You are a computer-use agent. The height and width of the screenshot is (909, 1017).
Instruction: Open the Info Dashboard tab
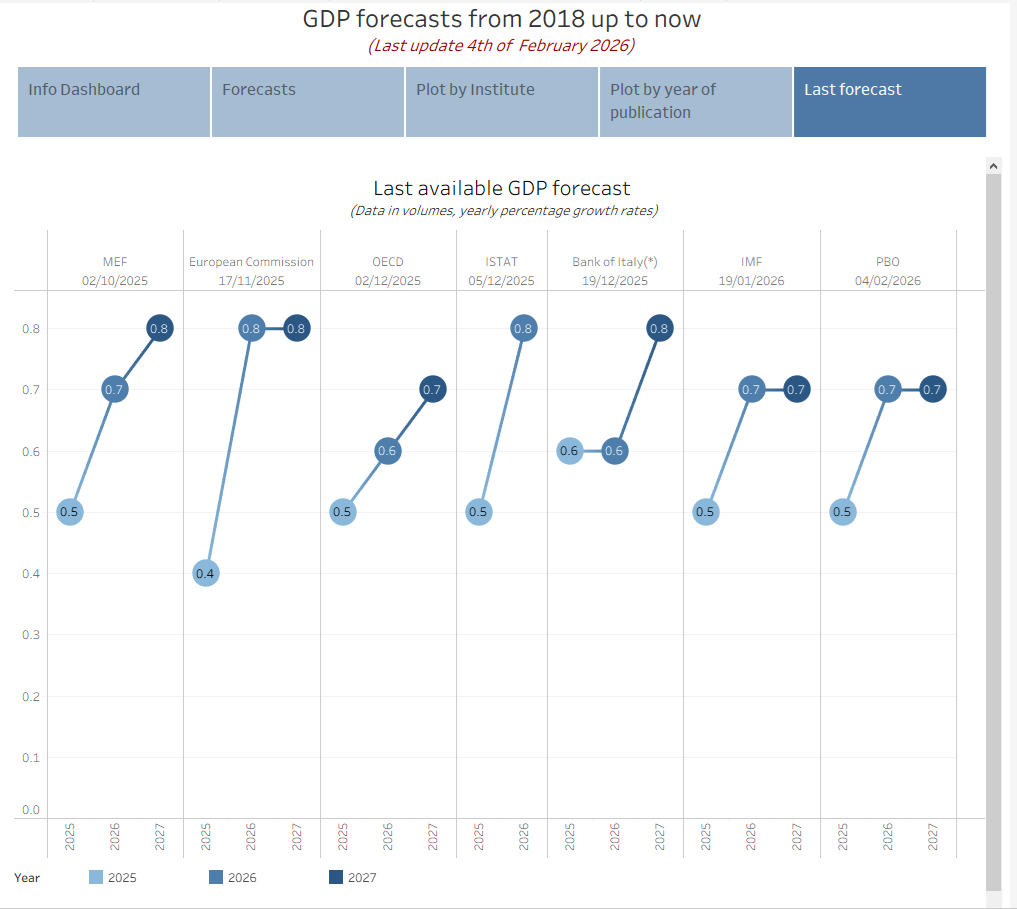(x=114, y=101)
